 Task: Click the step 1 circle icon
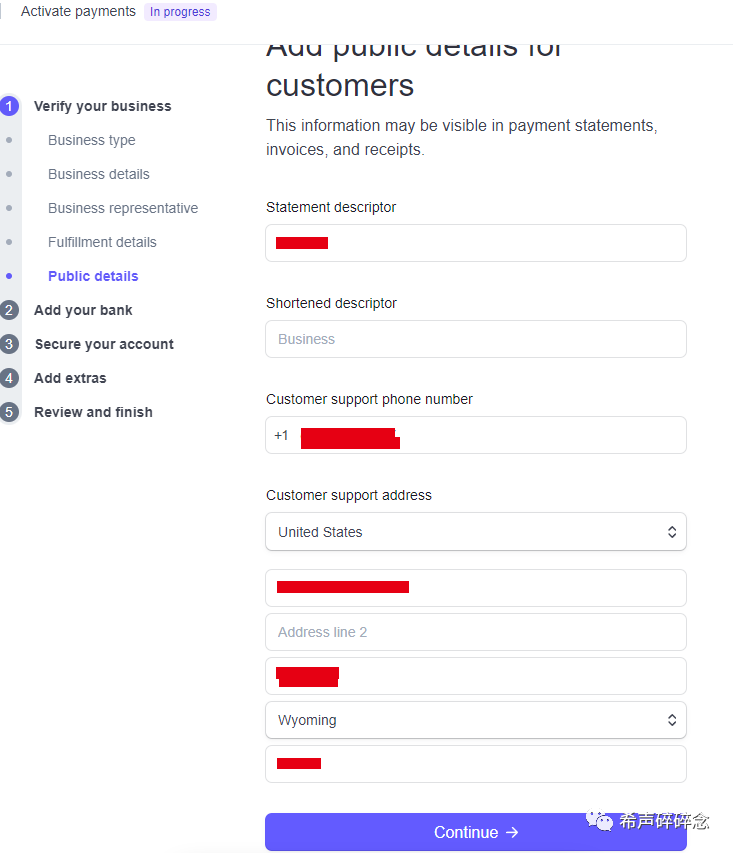[x=10, y=106]
